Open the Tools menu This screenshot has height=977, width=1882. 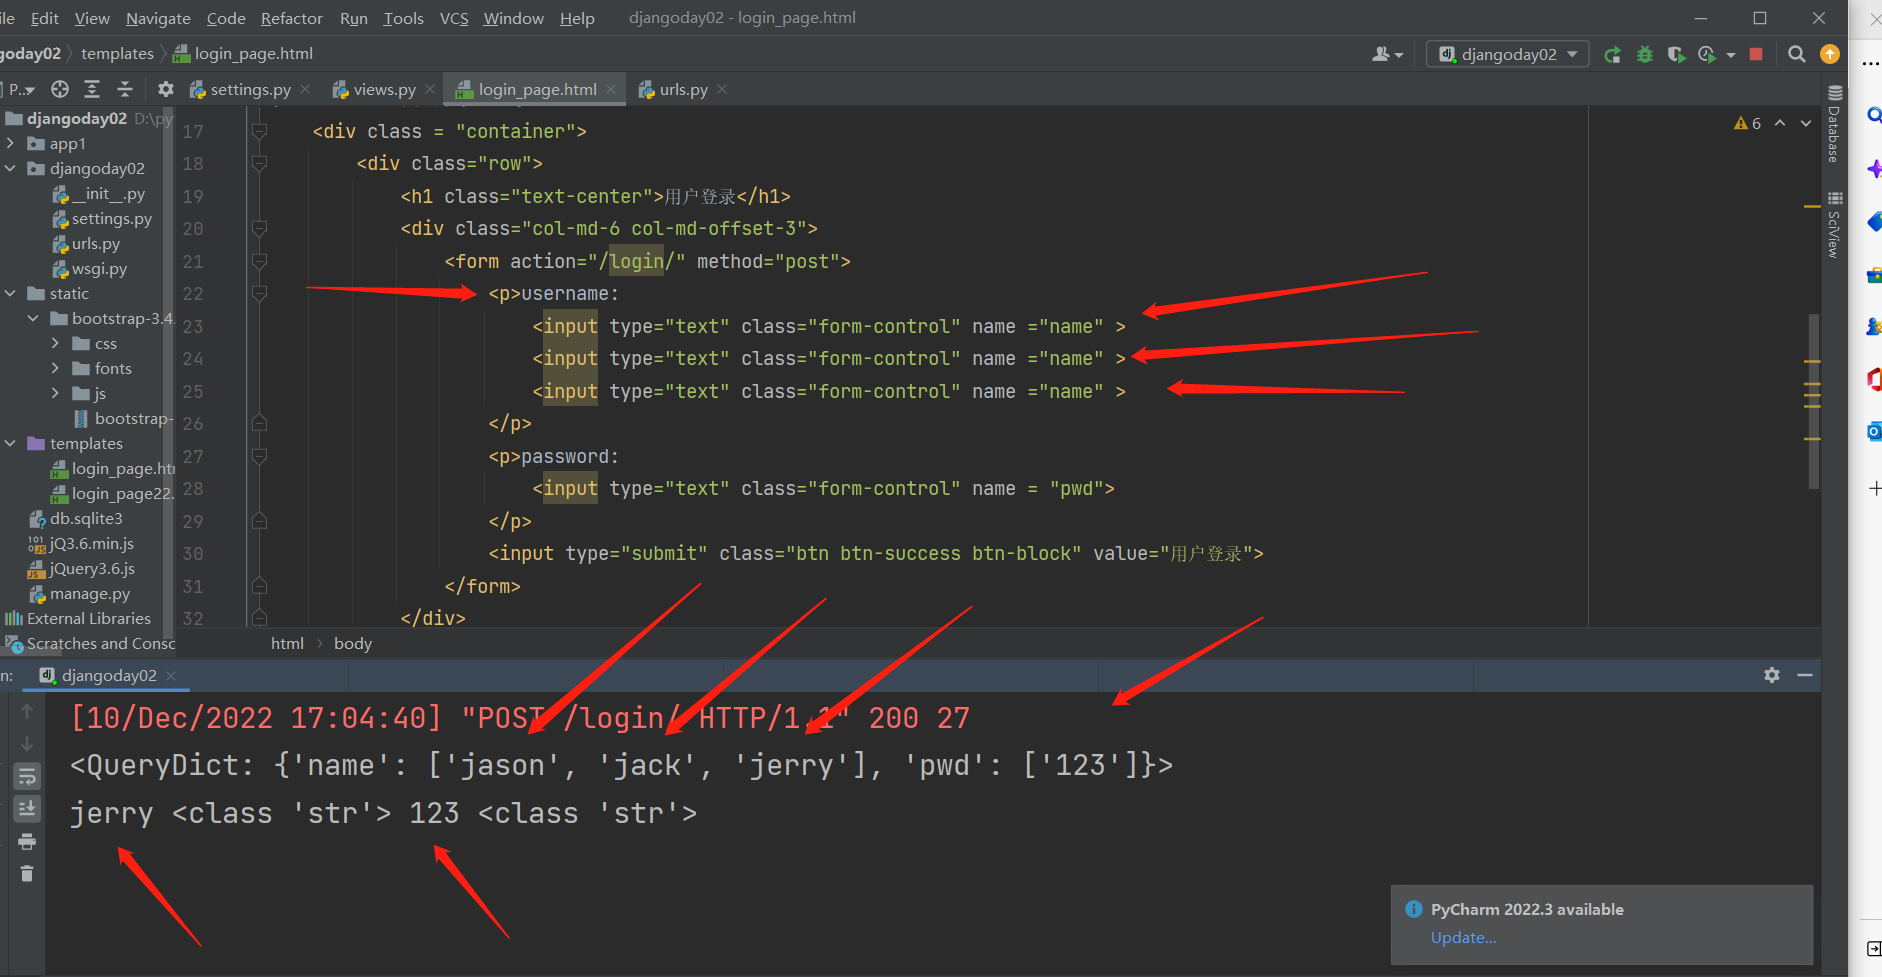(403, 18)
